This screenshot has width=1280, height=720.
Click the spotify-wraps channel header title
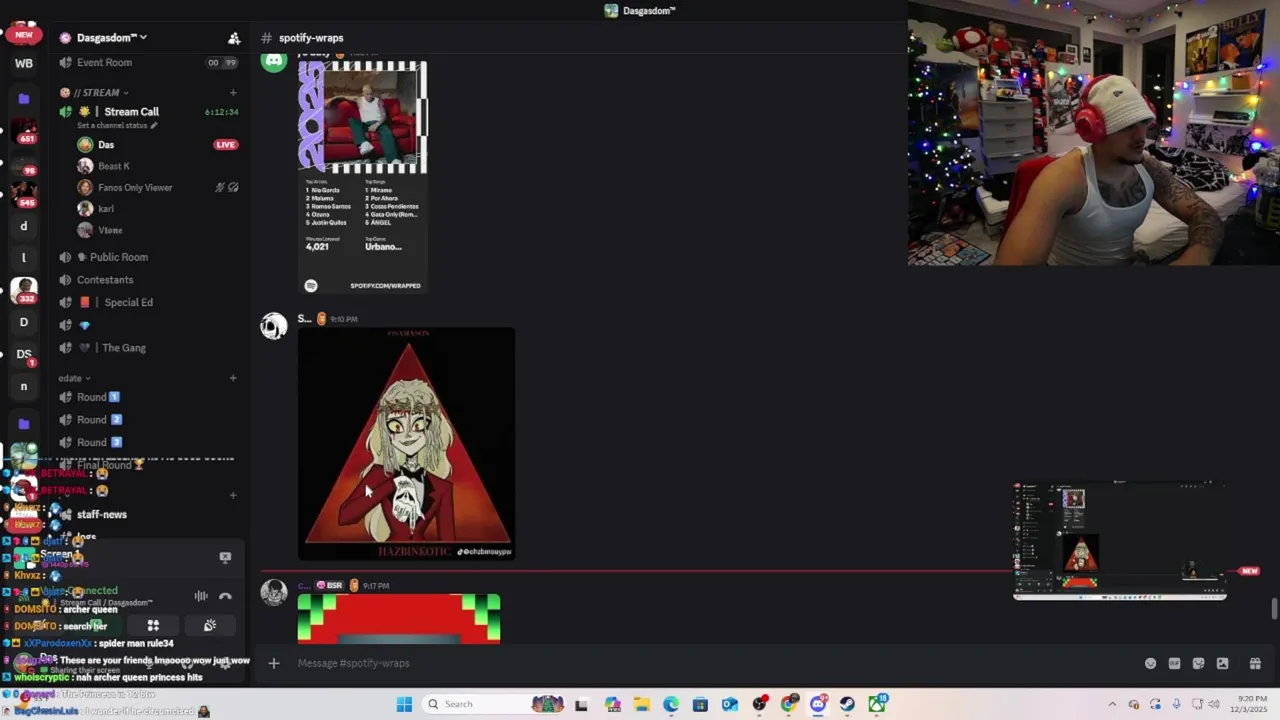click(311, 38)
